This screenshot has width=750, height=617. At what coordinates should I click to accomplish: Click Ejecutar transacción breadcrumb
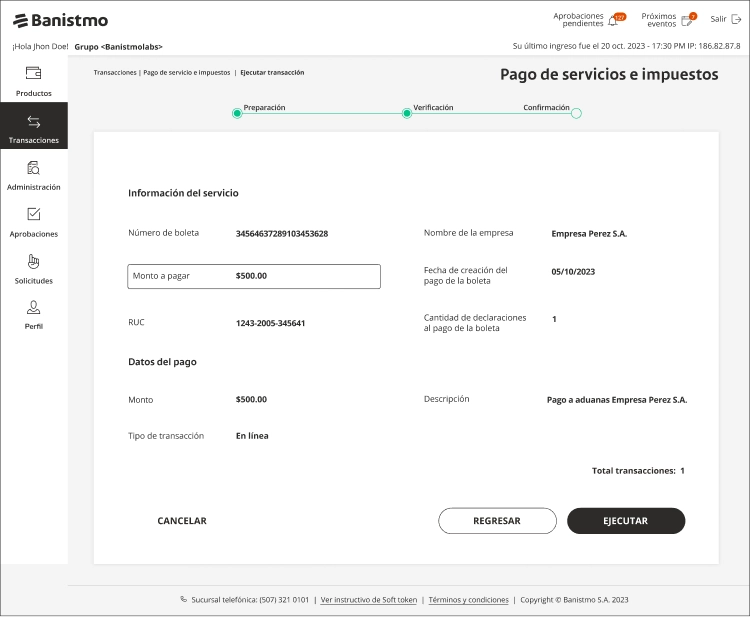coord(272,73)
